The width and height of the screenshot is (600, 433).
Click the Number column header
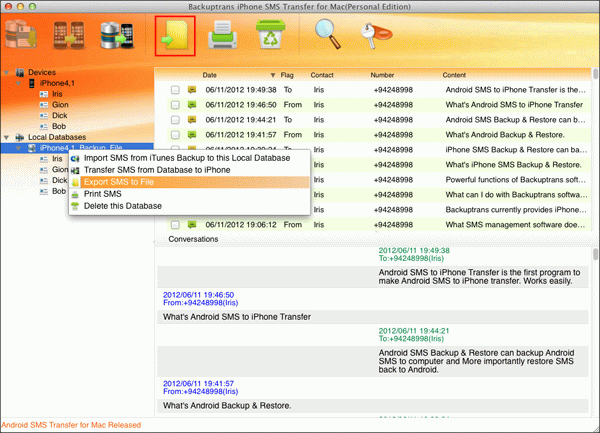[382, 75]
